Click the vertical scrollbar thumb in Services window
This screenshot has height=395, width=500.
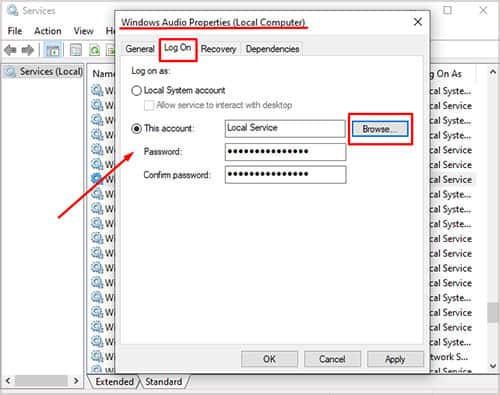[x=492, y=312]
